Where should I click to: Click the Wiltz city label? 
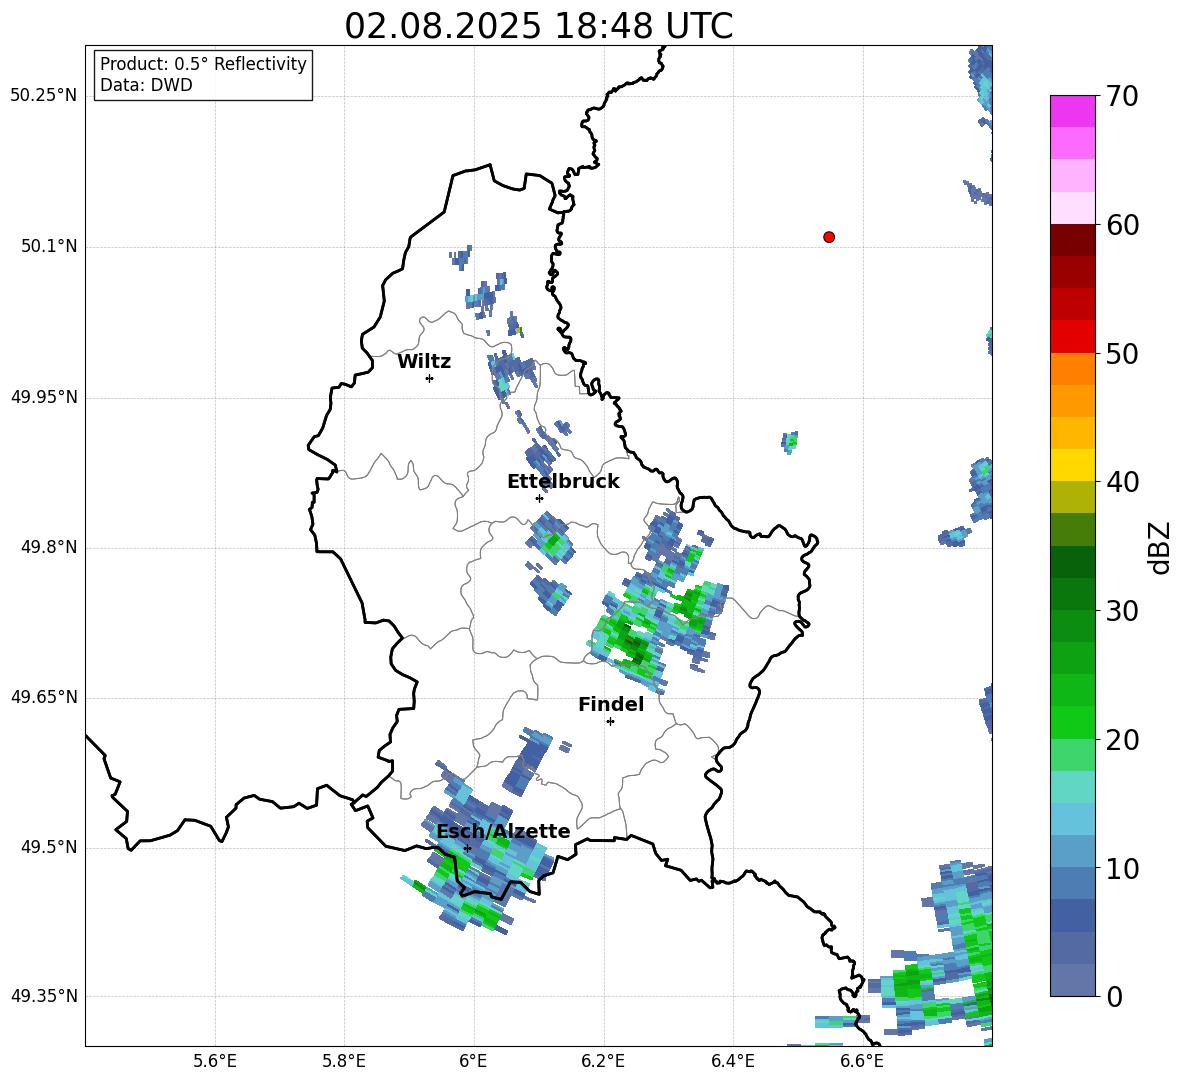[x=424, y=362]
